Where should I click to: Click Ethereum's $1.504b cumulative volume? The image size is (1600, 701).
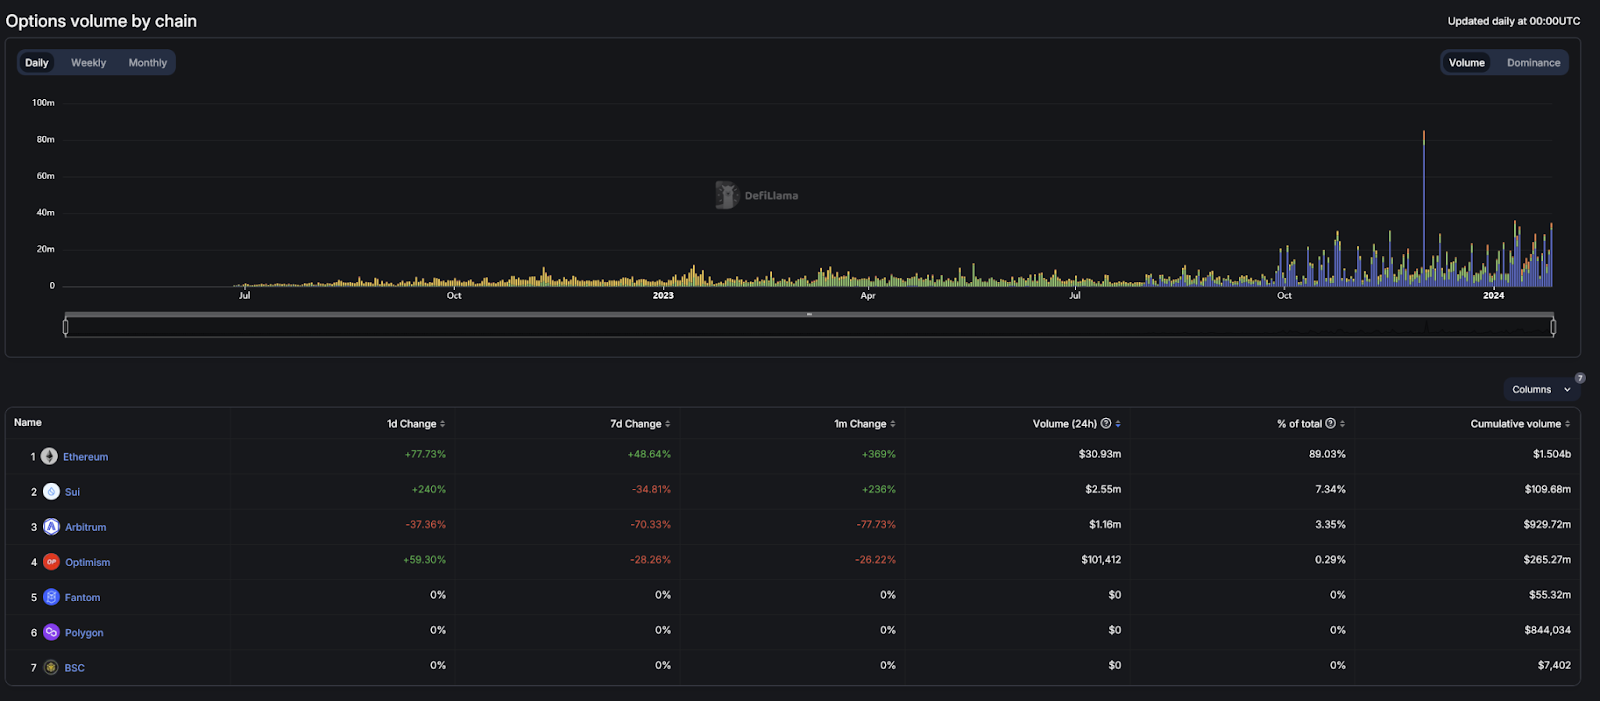[1552, 454]
